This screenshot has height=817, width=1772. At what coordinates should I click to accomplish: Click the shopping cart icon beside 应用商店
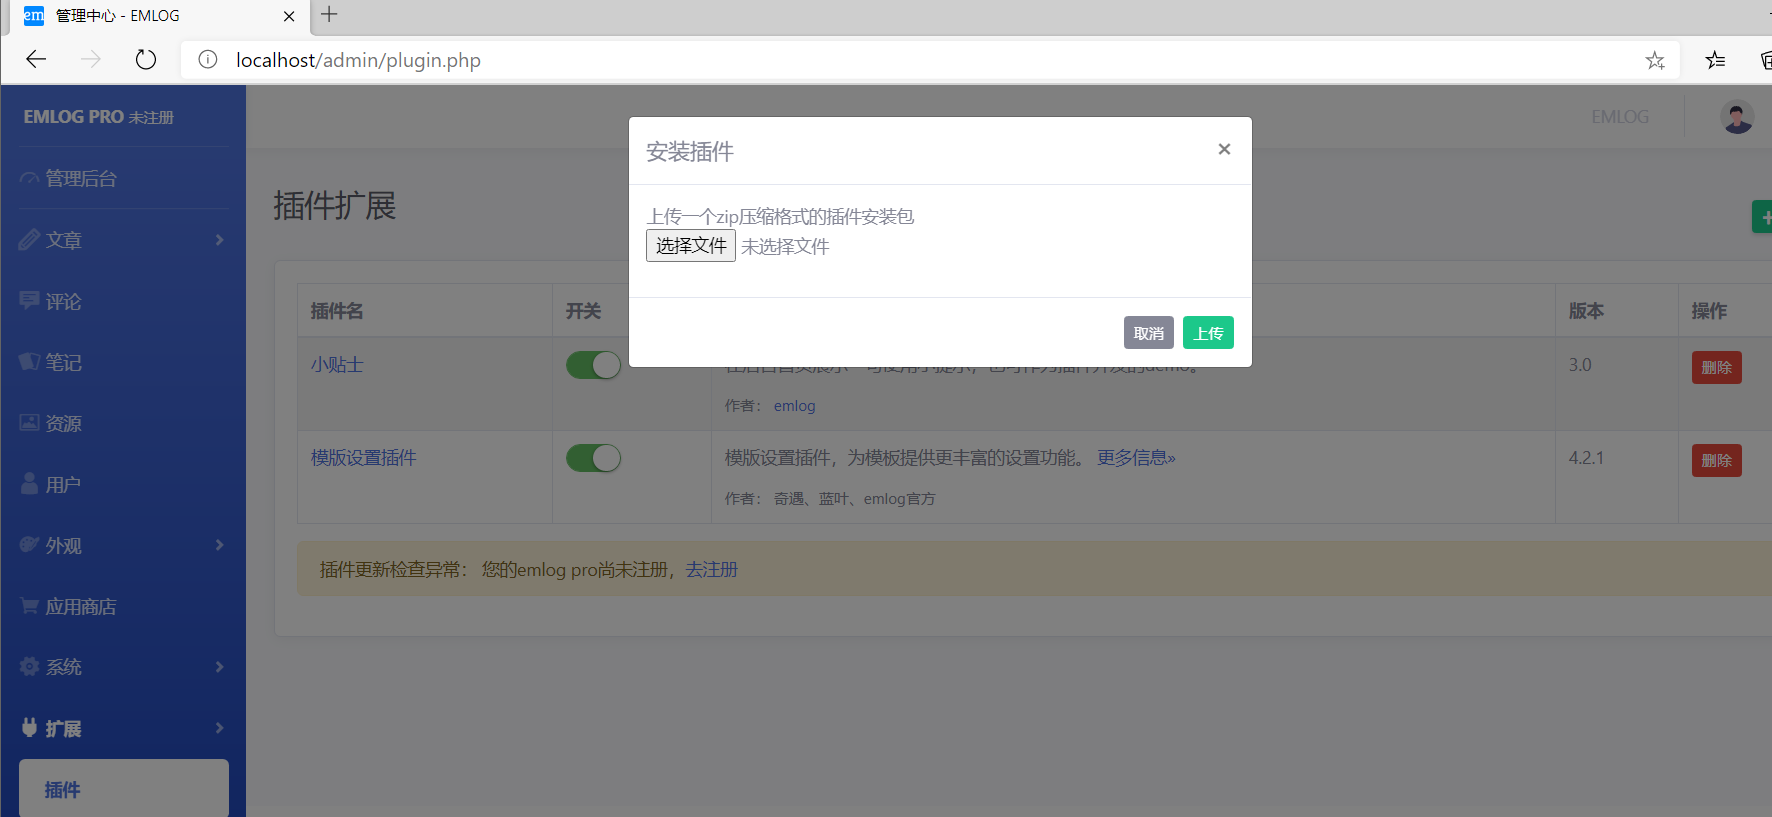[29, 605]
